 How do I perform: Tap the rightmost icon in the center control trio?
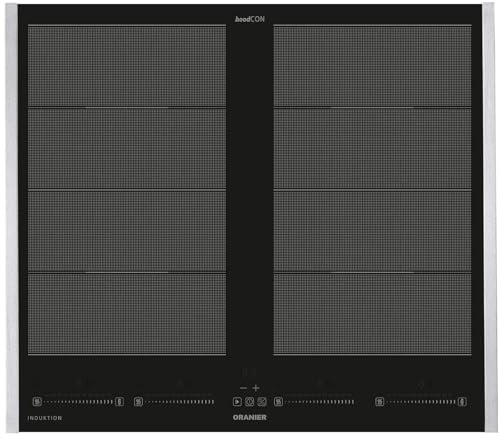pyautogui.click(x=262, y=402)
